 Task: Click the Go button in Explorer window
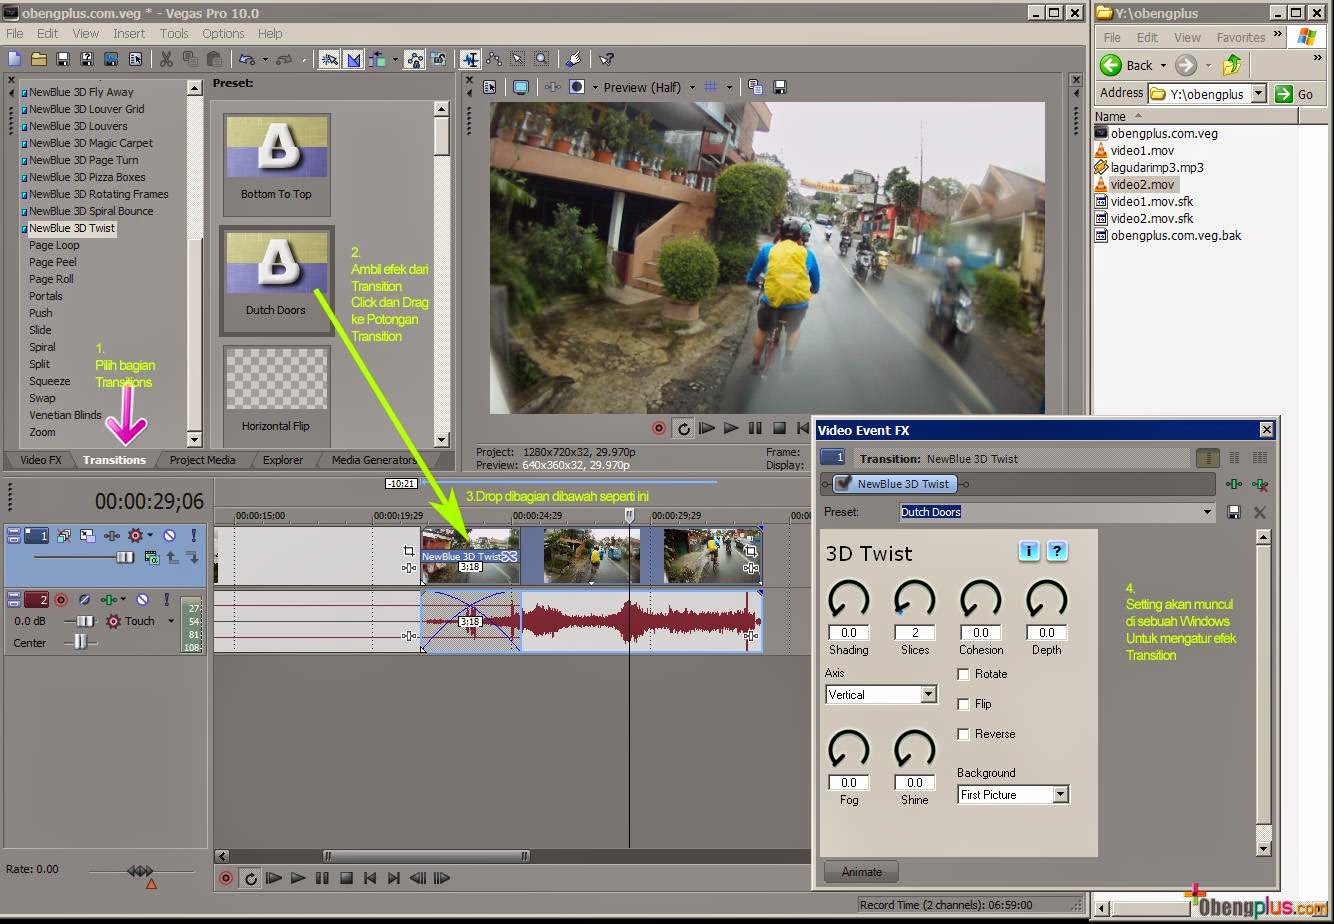[x=1296, y=94]
